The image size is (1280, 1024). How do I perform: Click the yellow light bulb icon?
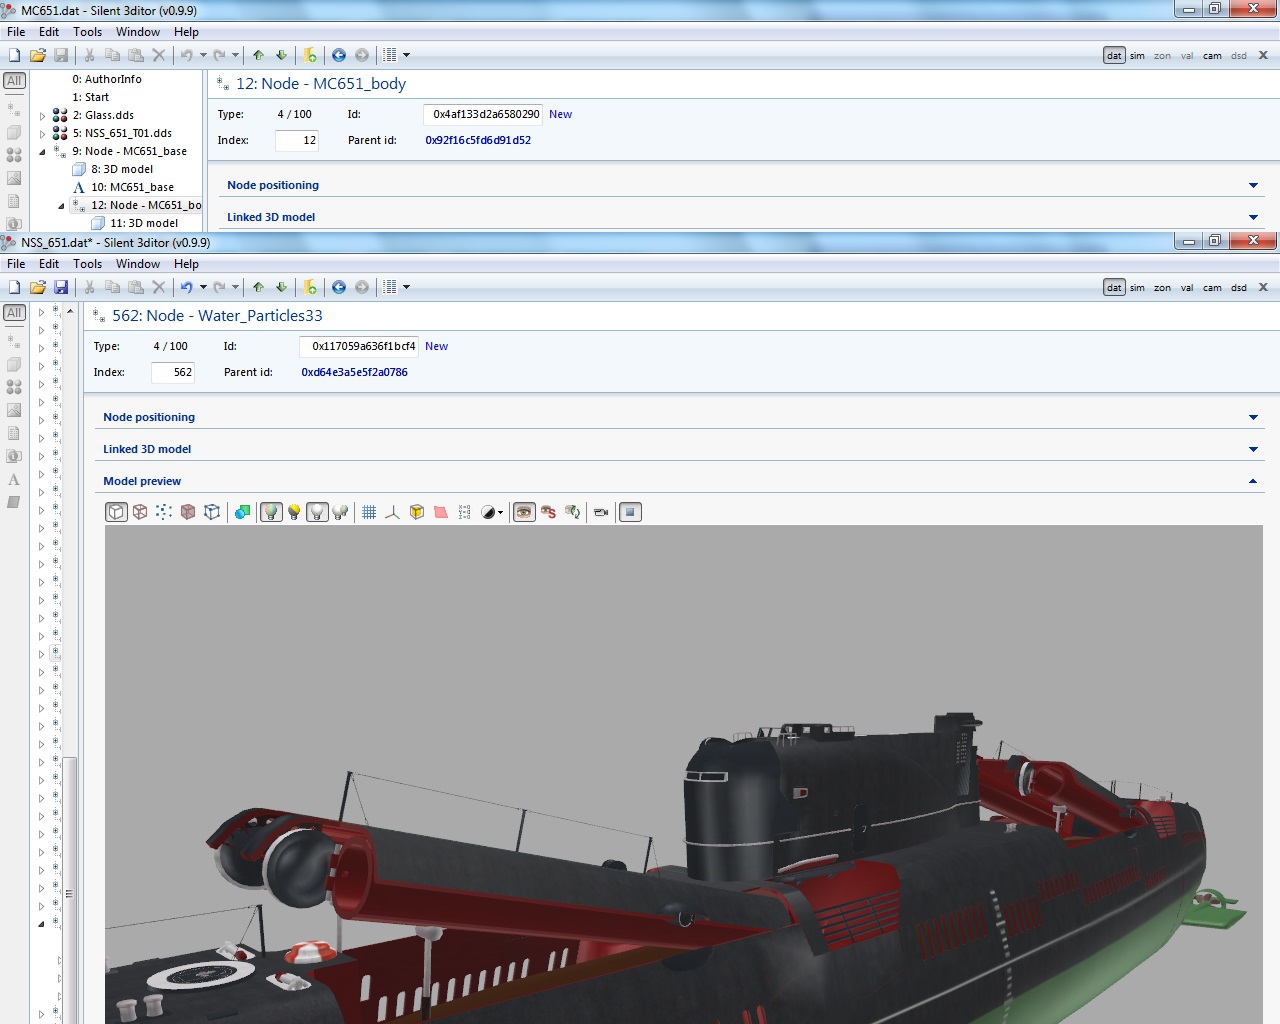tap(294, 512)
